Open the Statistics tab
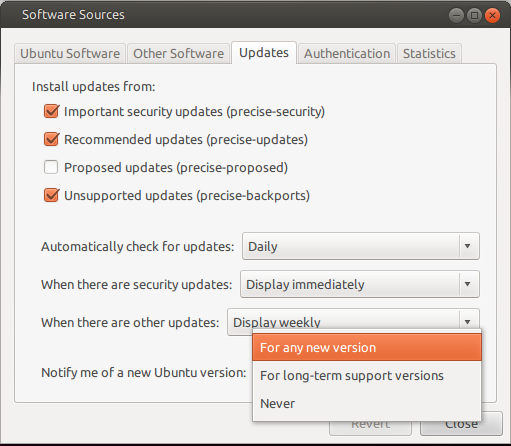Viewport: 511px width, 446px height. pyautogui.click(x=429, y=53)
